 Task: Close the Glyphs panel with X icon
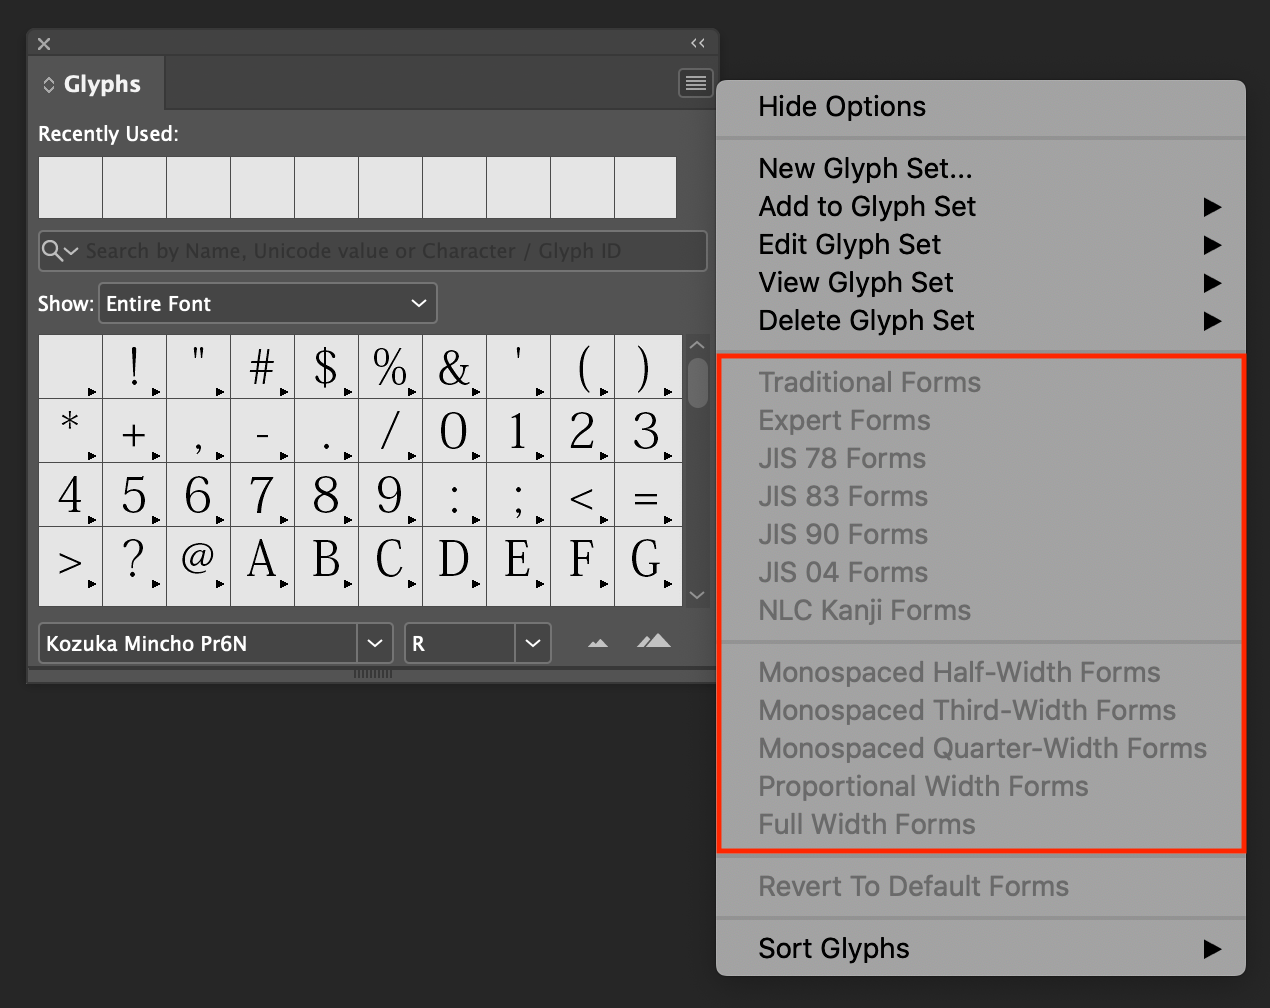pos(44,44)
